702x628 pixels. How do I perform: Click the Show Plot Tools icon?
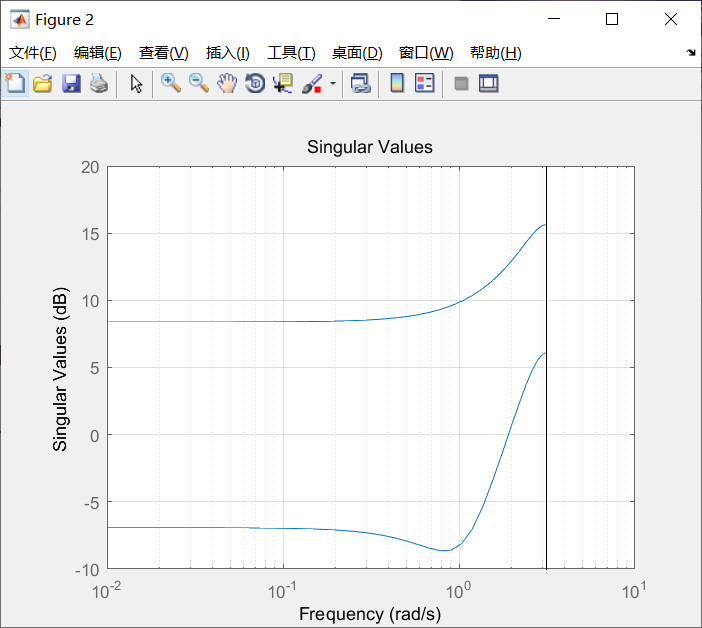pyautogui.click(x=488, y=84)
